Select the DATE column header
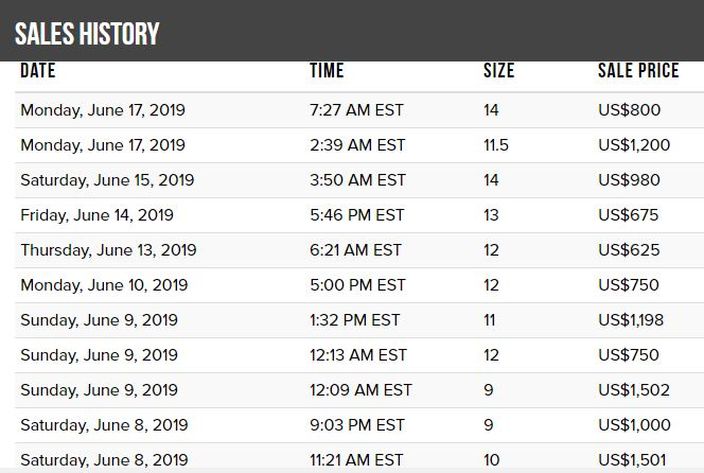Viewport: 704px width, 473px height. pyautogui.click(x=38, y=71)
